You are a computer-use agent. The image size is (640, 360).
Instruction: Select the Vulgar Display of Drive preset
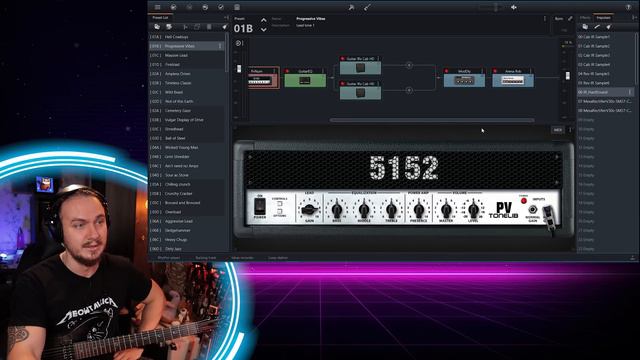tap(187, 120)
